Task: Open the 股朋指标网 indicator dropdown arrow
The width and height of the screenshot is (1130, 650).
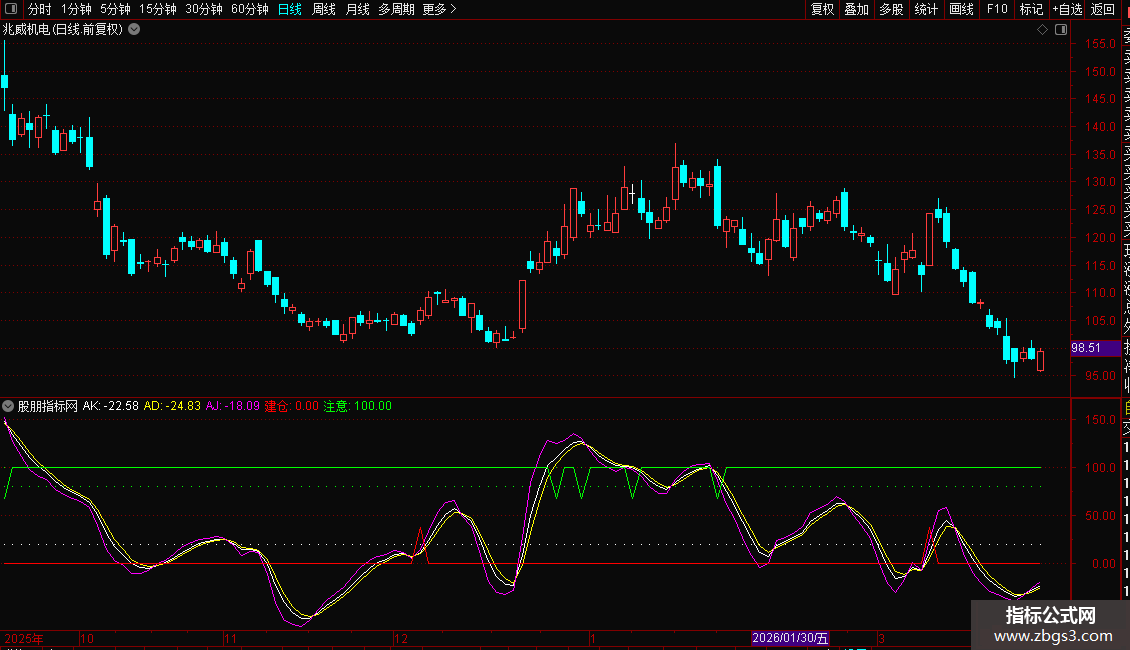Action: pos(8,406)
